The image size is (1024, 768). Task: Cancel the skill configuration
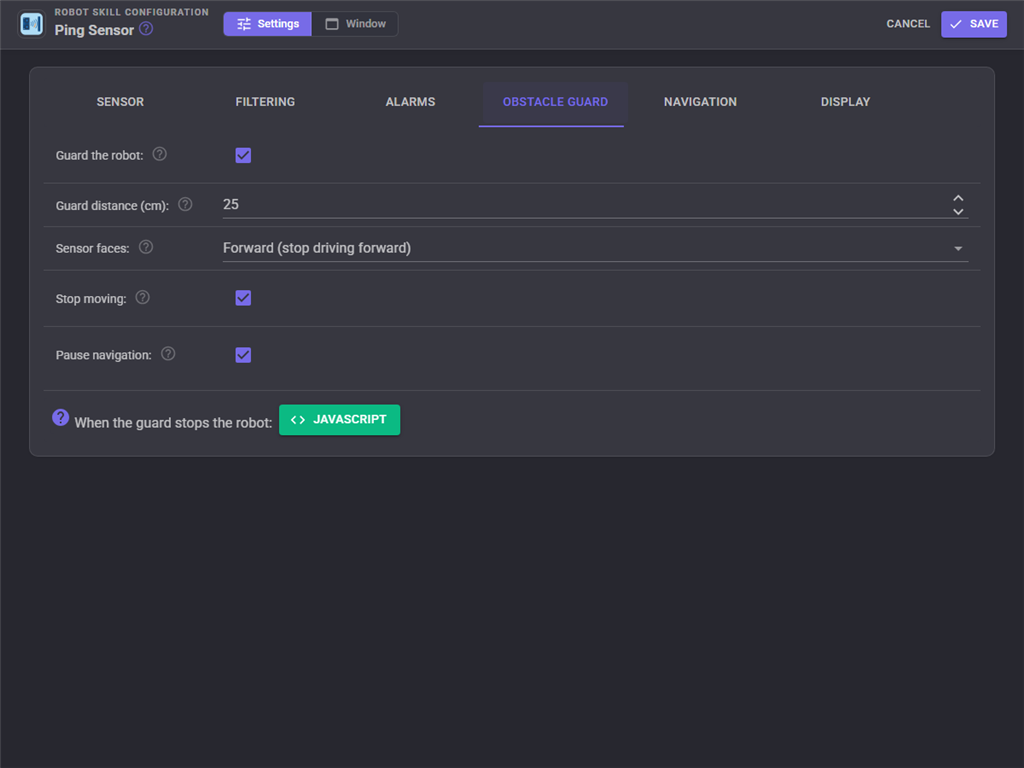click(908, 24)
